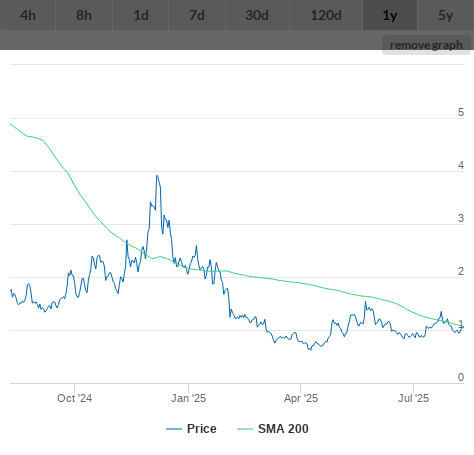Click the y-axis value 2
Image resolution: width=474 pixels, height=455 pixels.
point(461,271)
